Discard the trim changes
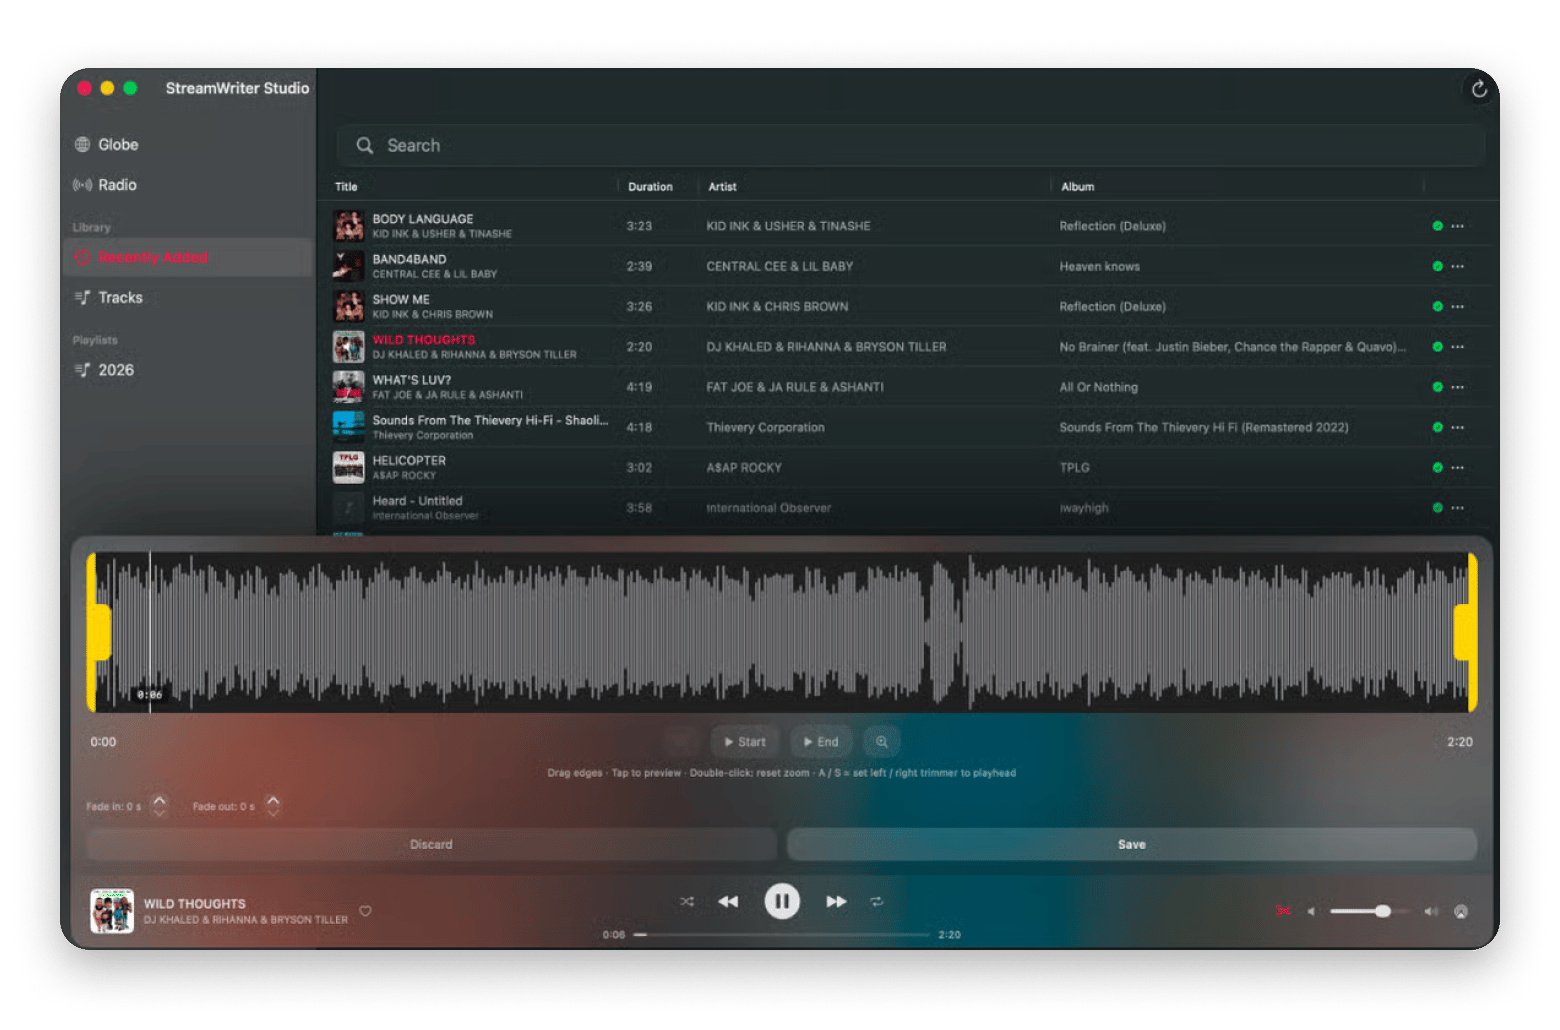The image size is (1560, 1030). [x=432, y=845]
